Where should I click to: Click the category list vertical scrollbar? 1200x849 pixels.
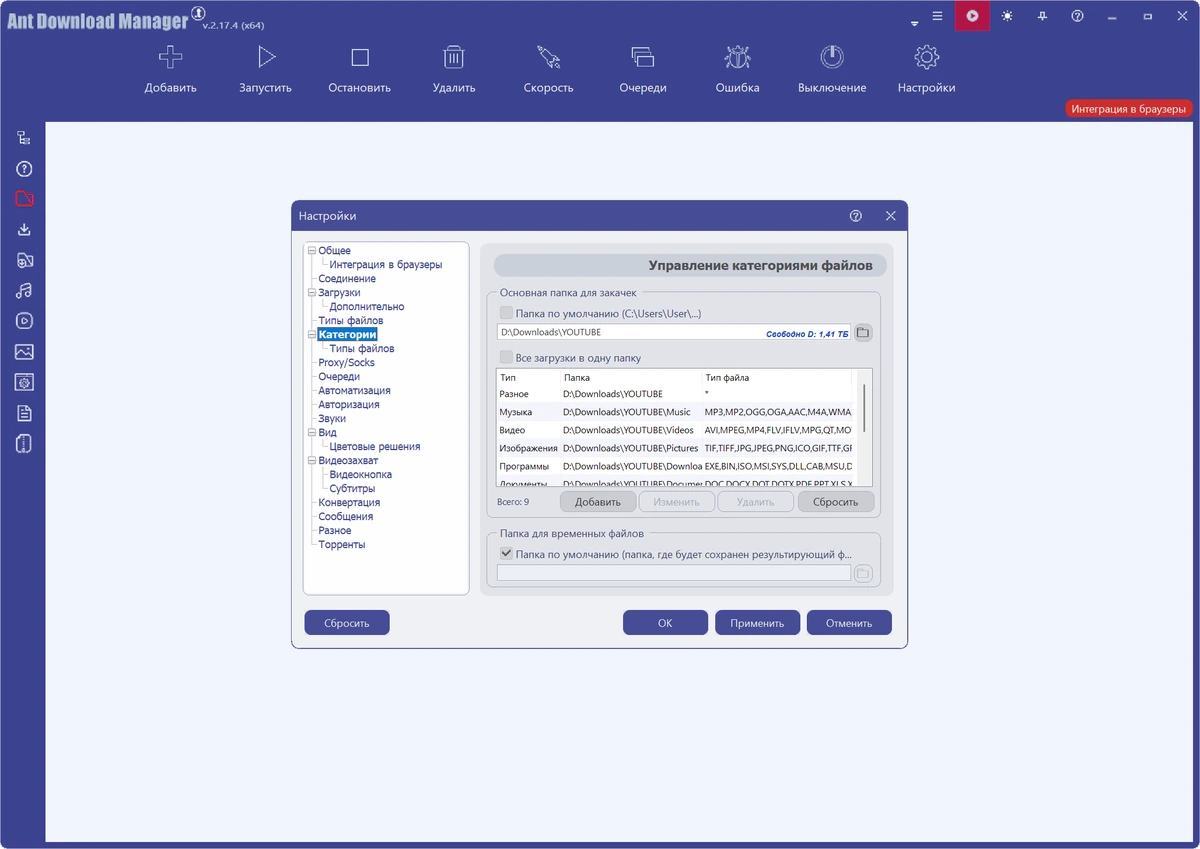point(864,408)
